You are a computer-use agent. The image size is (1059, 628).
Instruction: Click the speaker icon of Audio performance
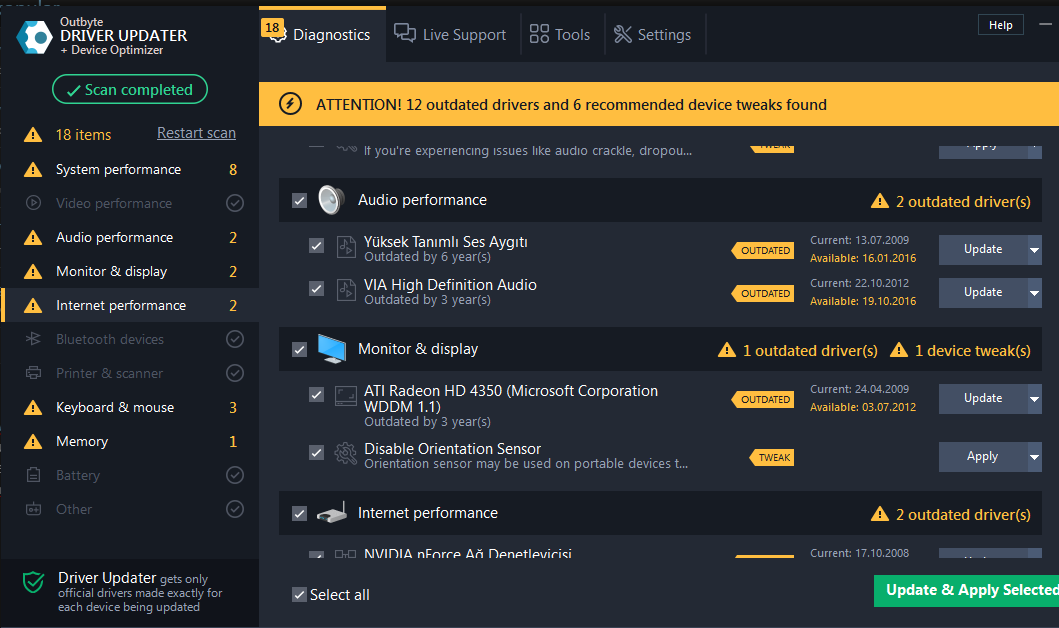pos(331,200)
